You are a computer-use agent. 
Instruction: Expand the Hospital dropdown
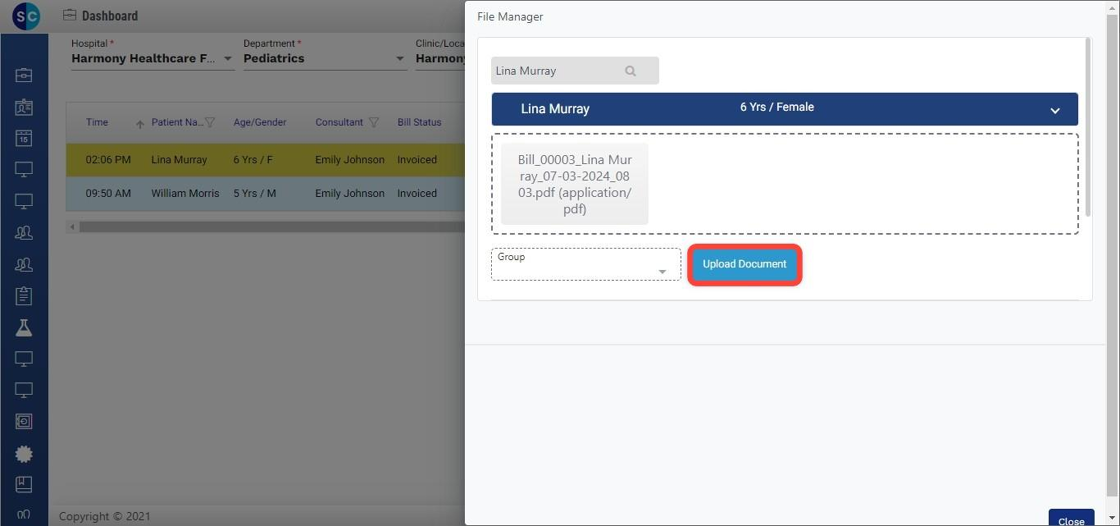click(228, 59)
